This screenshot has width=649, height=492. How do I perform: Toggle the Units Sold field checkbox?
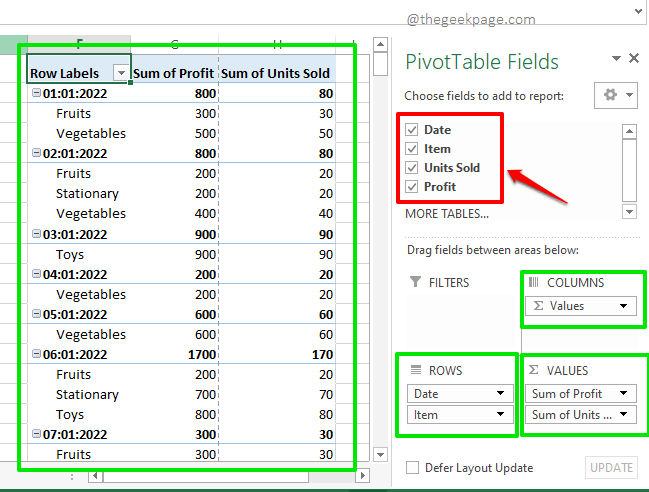[x=412, y=168]
